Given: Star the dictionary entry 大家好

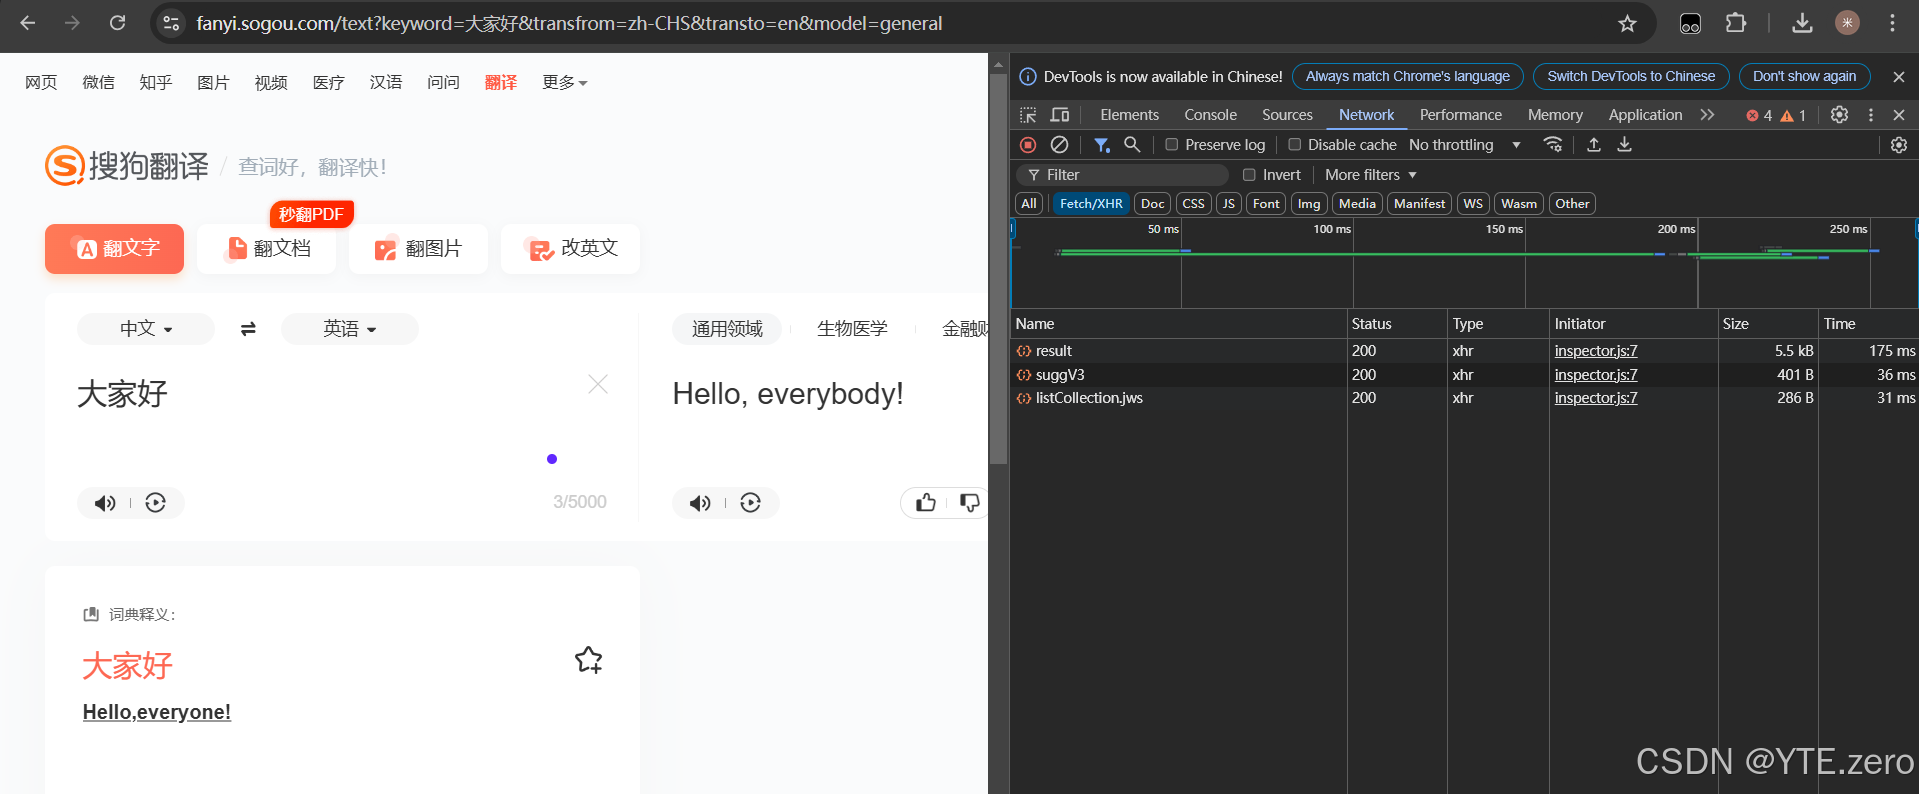Looking at the screenshot, I should (589, 660).
